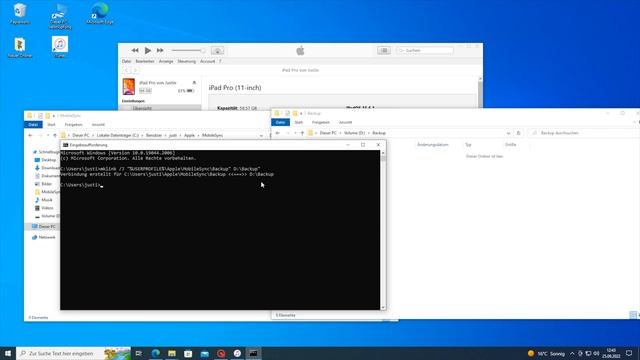Viewport: 640px width, 360px height.
Task: Click the Command Prompt vertical scrollbar
Action: (x=383, y=229)
